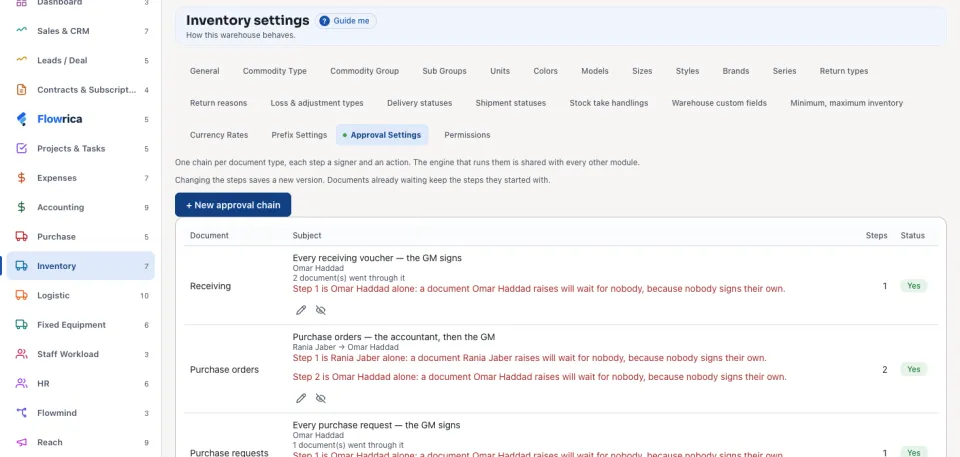Open the Permissions tab
Screen dimensions: 960x457
(467, 135)
